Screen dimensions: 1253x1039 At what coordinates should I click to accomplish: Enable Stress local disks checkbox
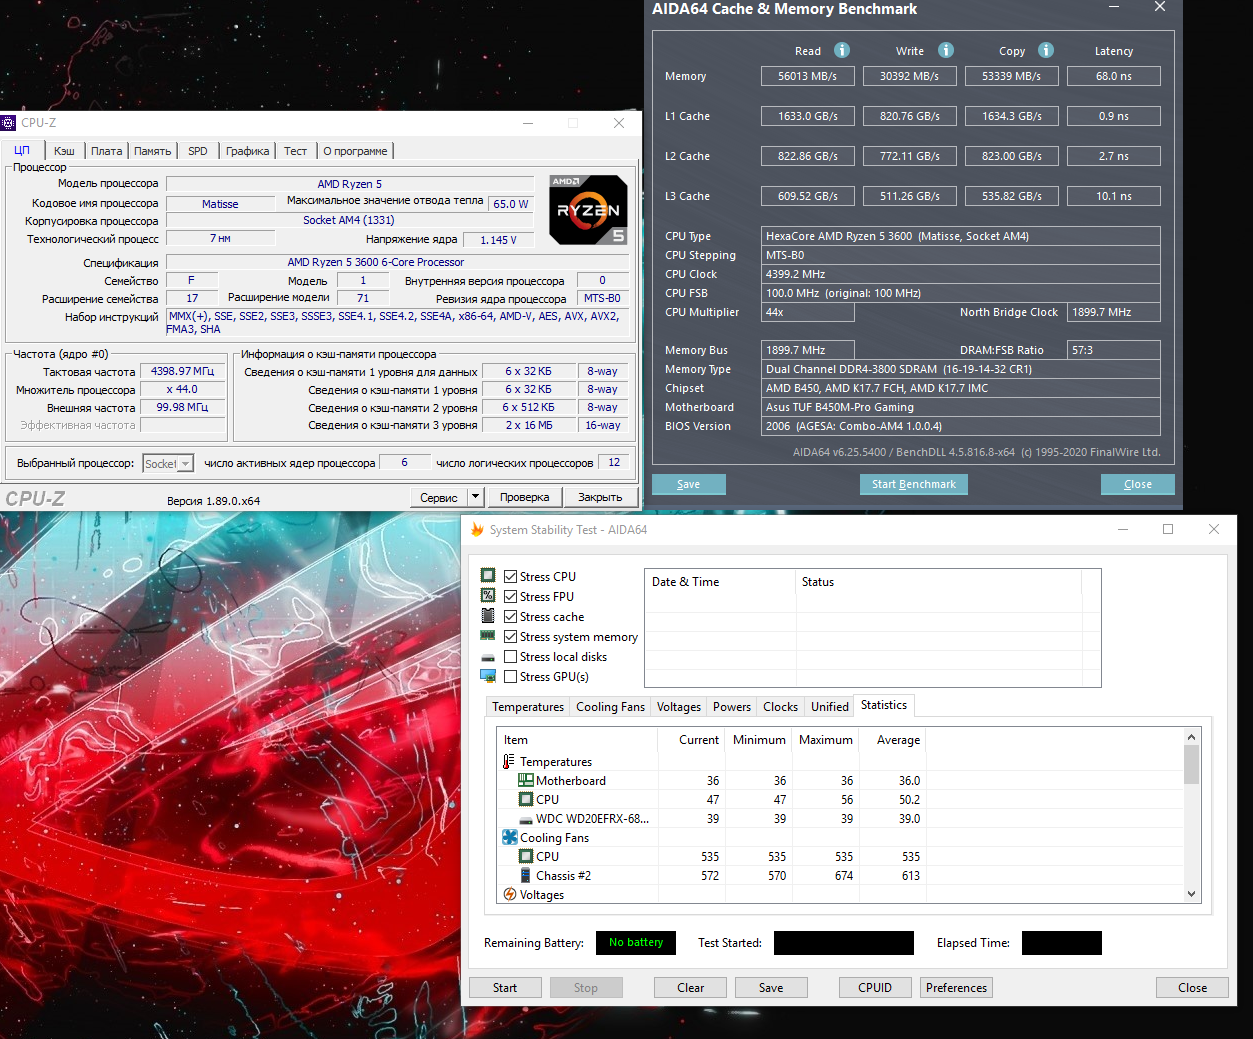coord(510,656)
